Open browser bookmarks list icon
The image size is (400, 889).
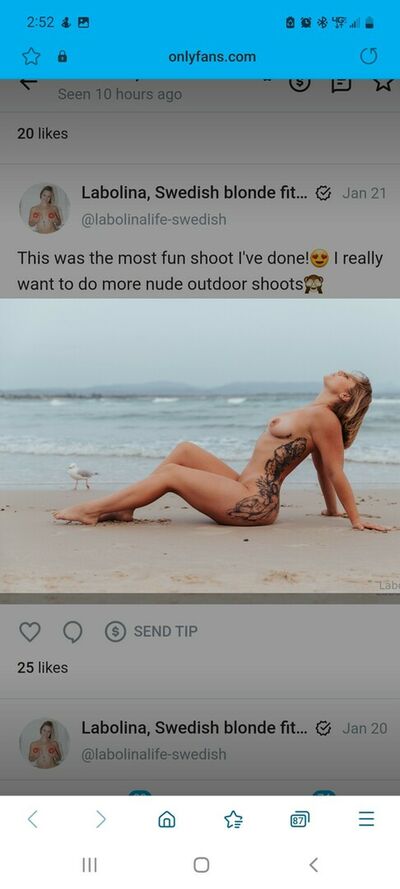[x=233, y=819]
